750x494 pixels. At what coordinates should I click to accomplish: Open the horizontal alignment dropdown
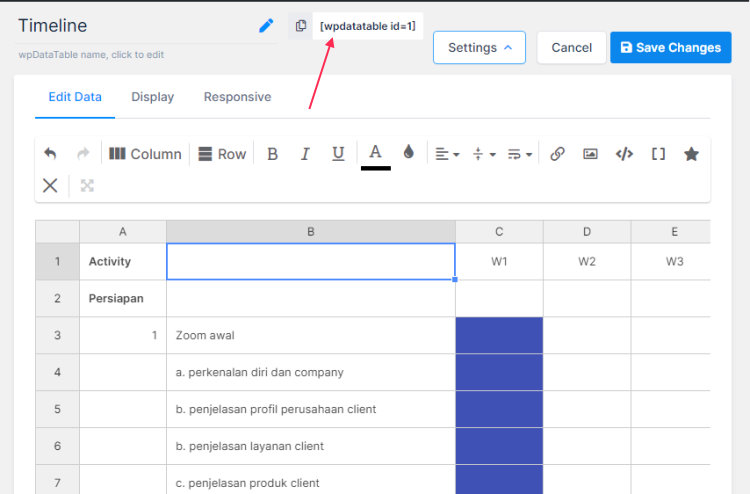[447, 154]
